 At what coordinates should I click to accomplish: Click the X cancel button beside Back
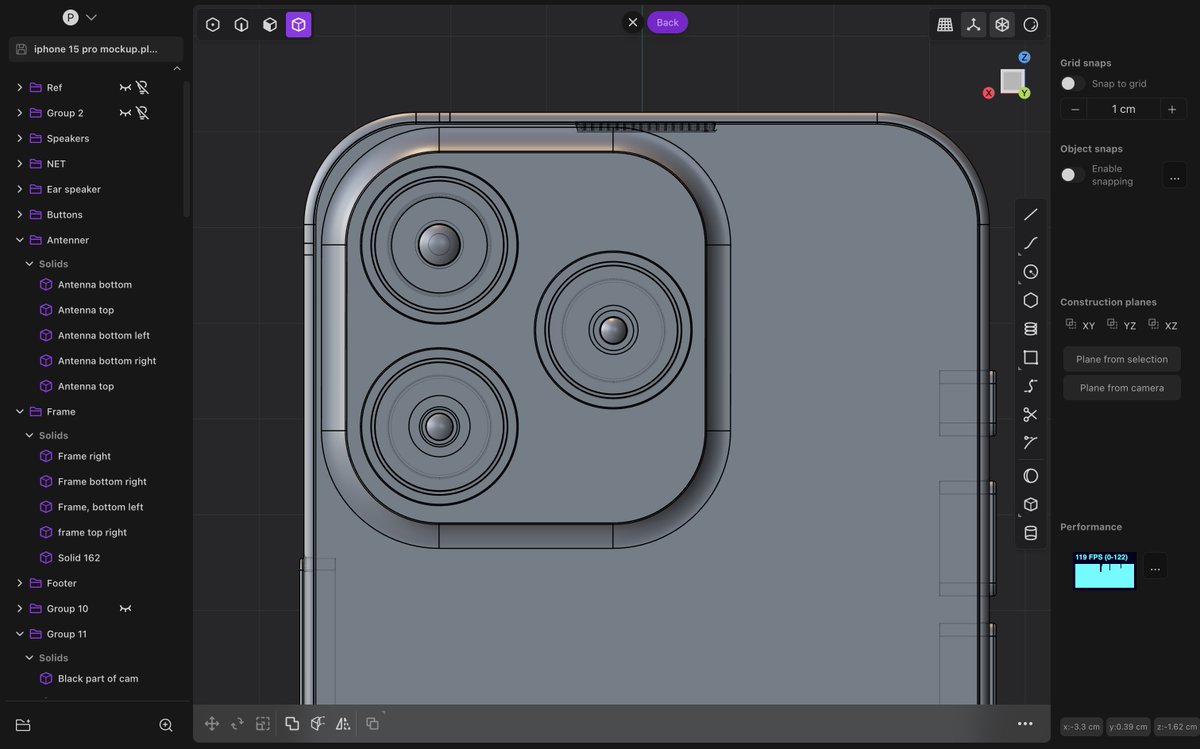632,22
